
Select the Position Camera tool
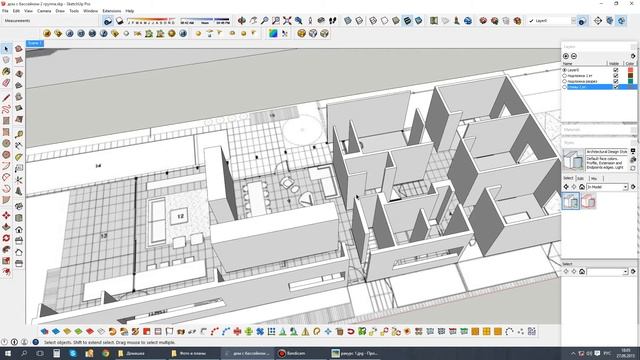(310, 20)
